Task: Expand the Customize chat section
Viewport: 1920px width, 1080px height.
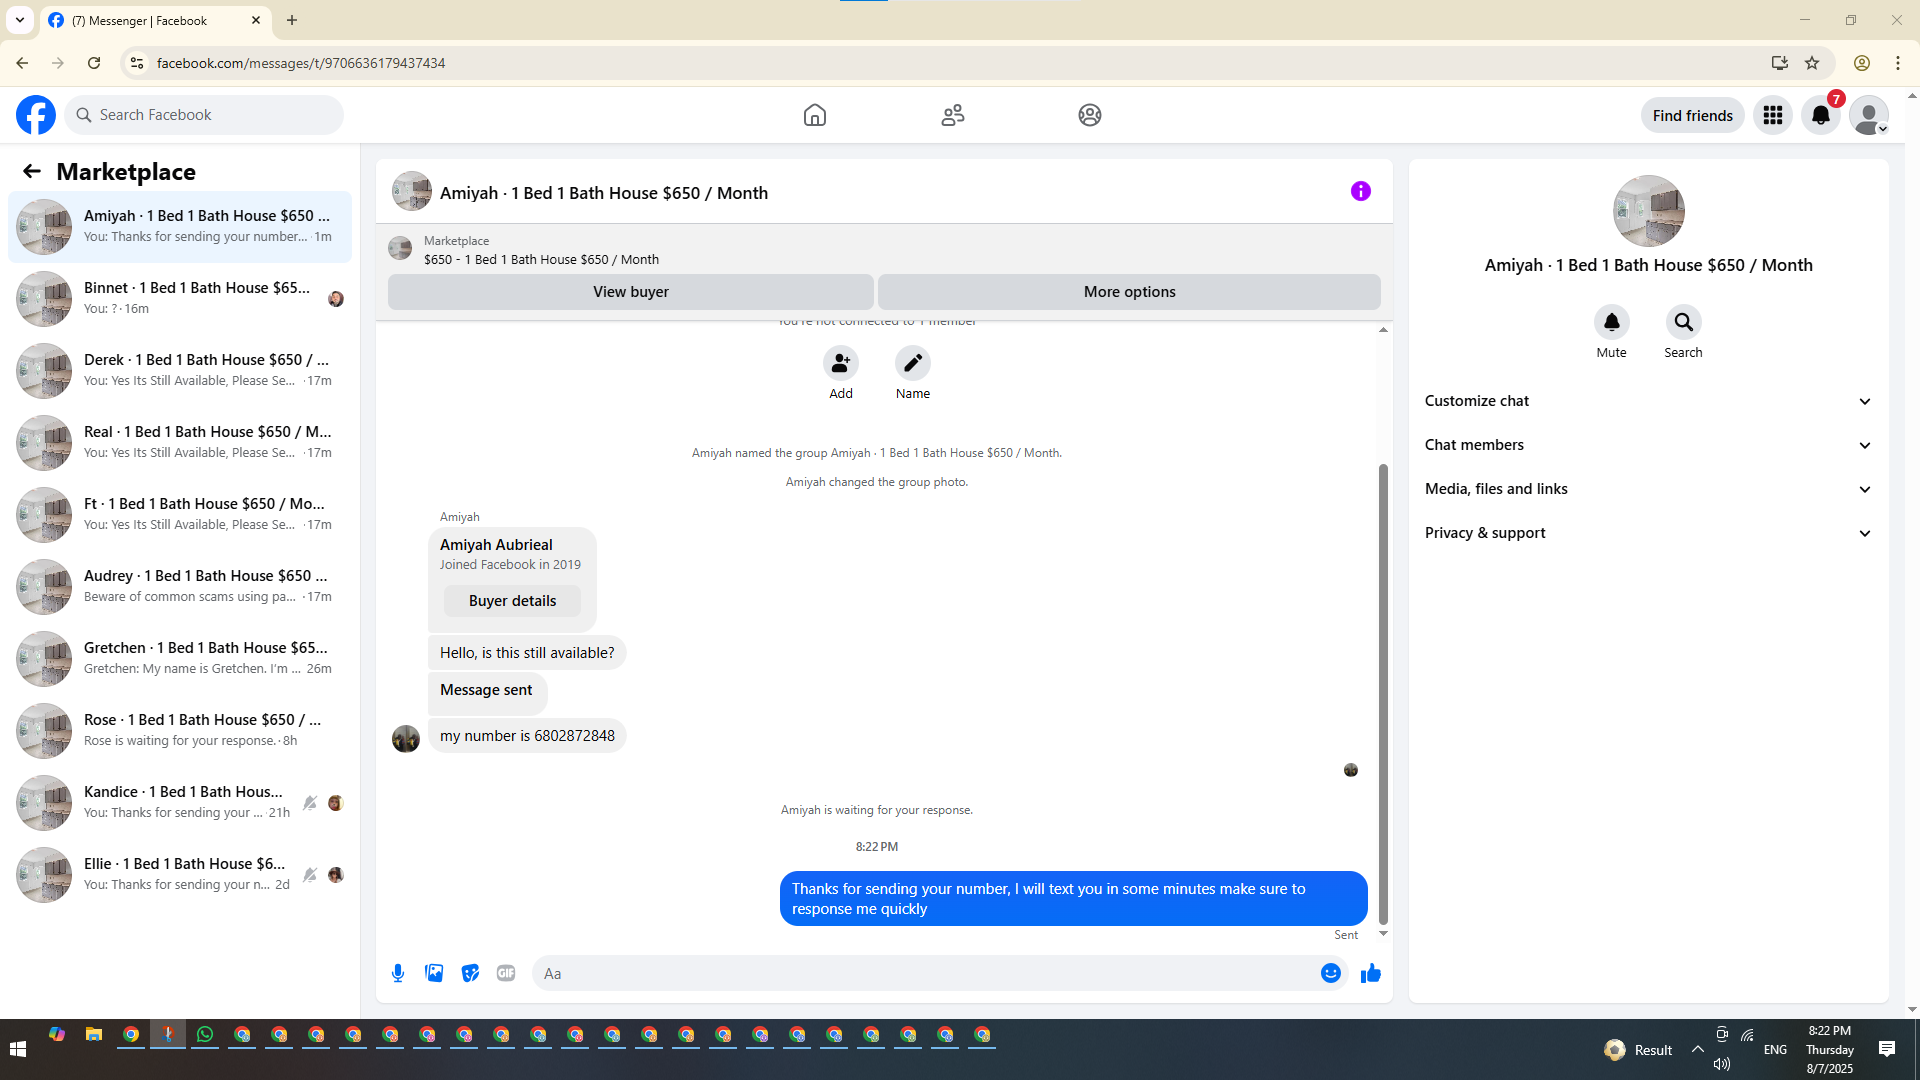Action: 1648,401
